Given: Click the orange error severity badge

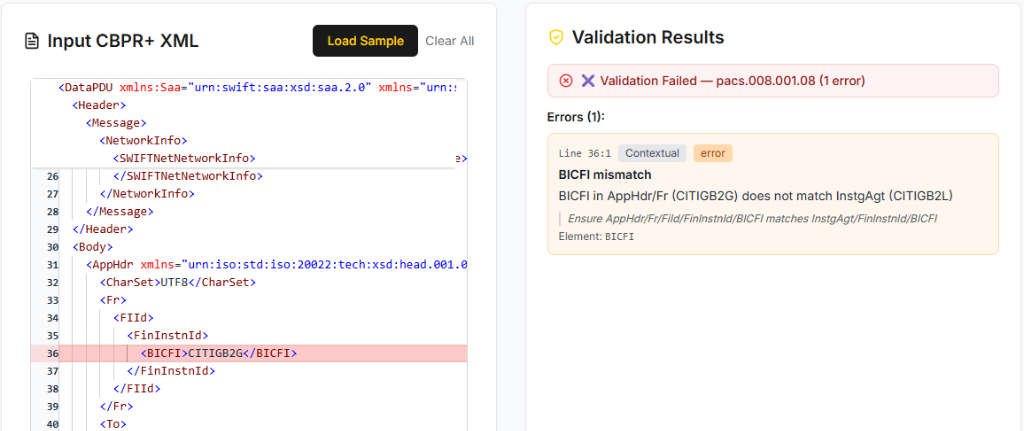Looking at the screenshot, I should pyautogui.click(x=713, y=153).
